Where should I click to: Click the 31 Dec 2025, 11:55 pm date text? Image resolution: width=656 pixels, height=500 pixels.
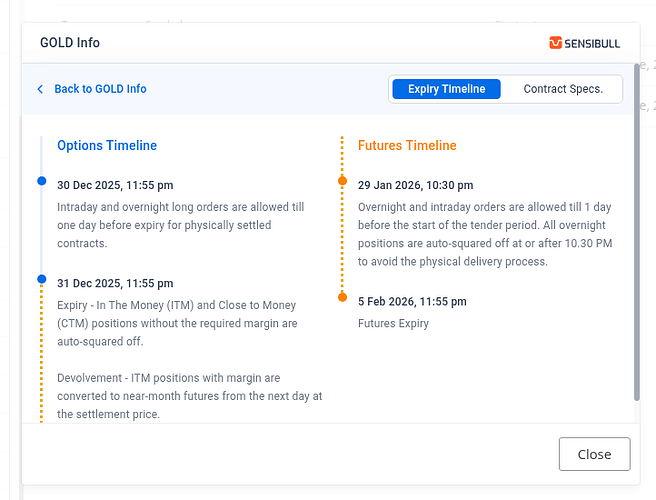click(x=115, y=283)
